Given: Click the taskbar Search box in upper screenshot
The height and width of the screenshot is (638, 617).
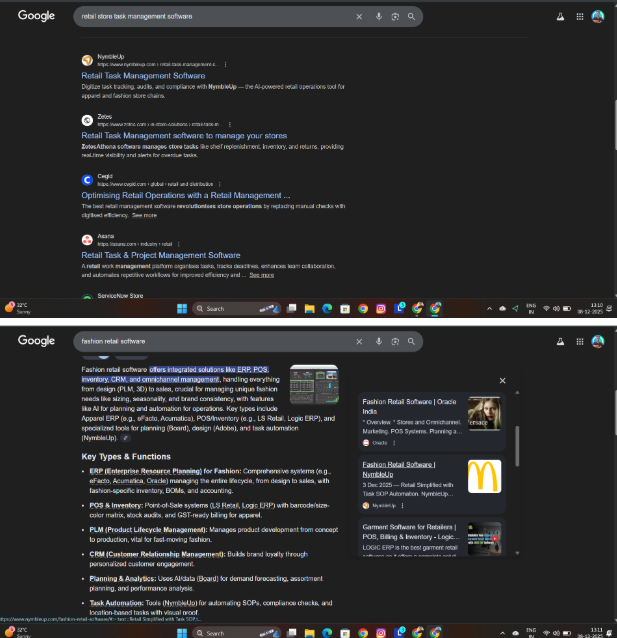Looking at the screenshot, I should 236,309.
